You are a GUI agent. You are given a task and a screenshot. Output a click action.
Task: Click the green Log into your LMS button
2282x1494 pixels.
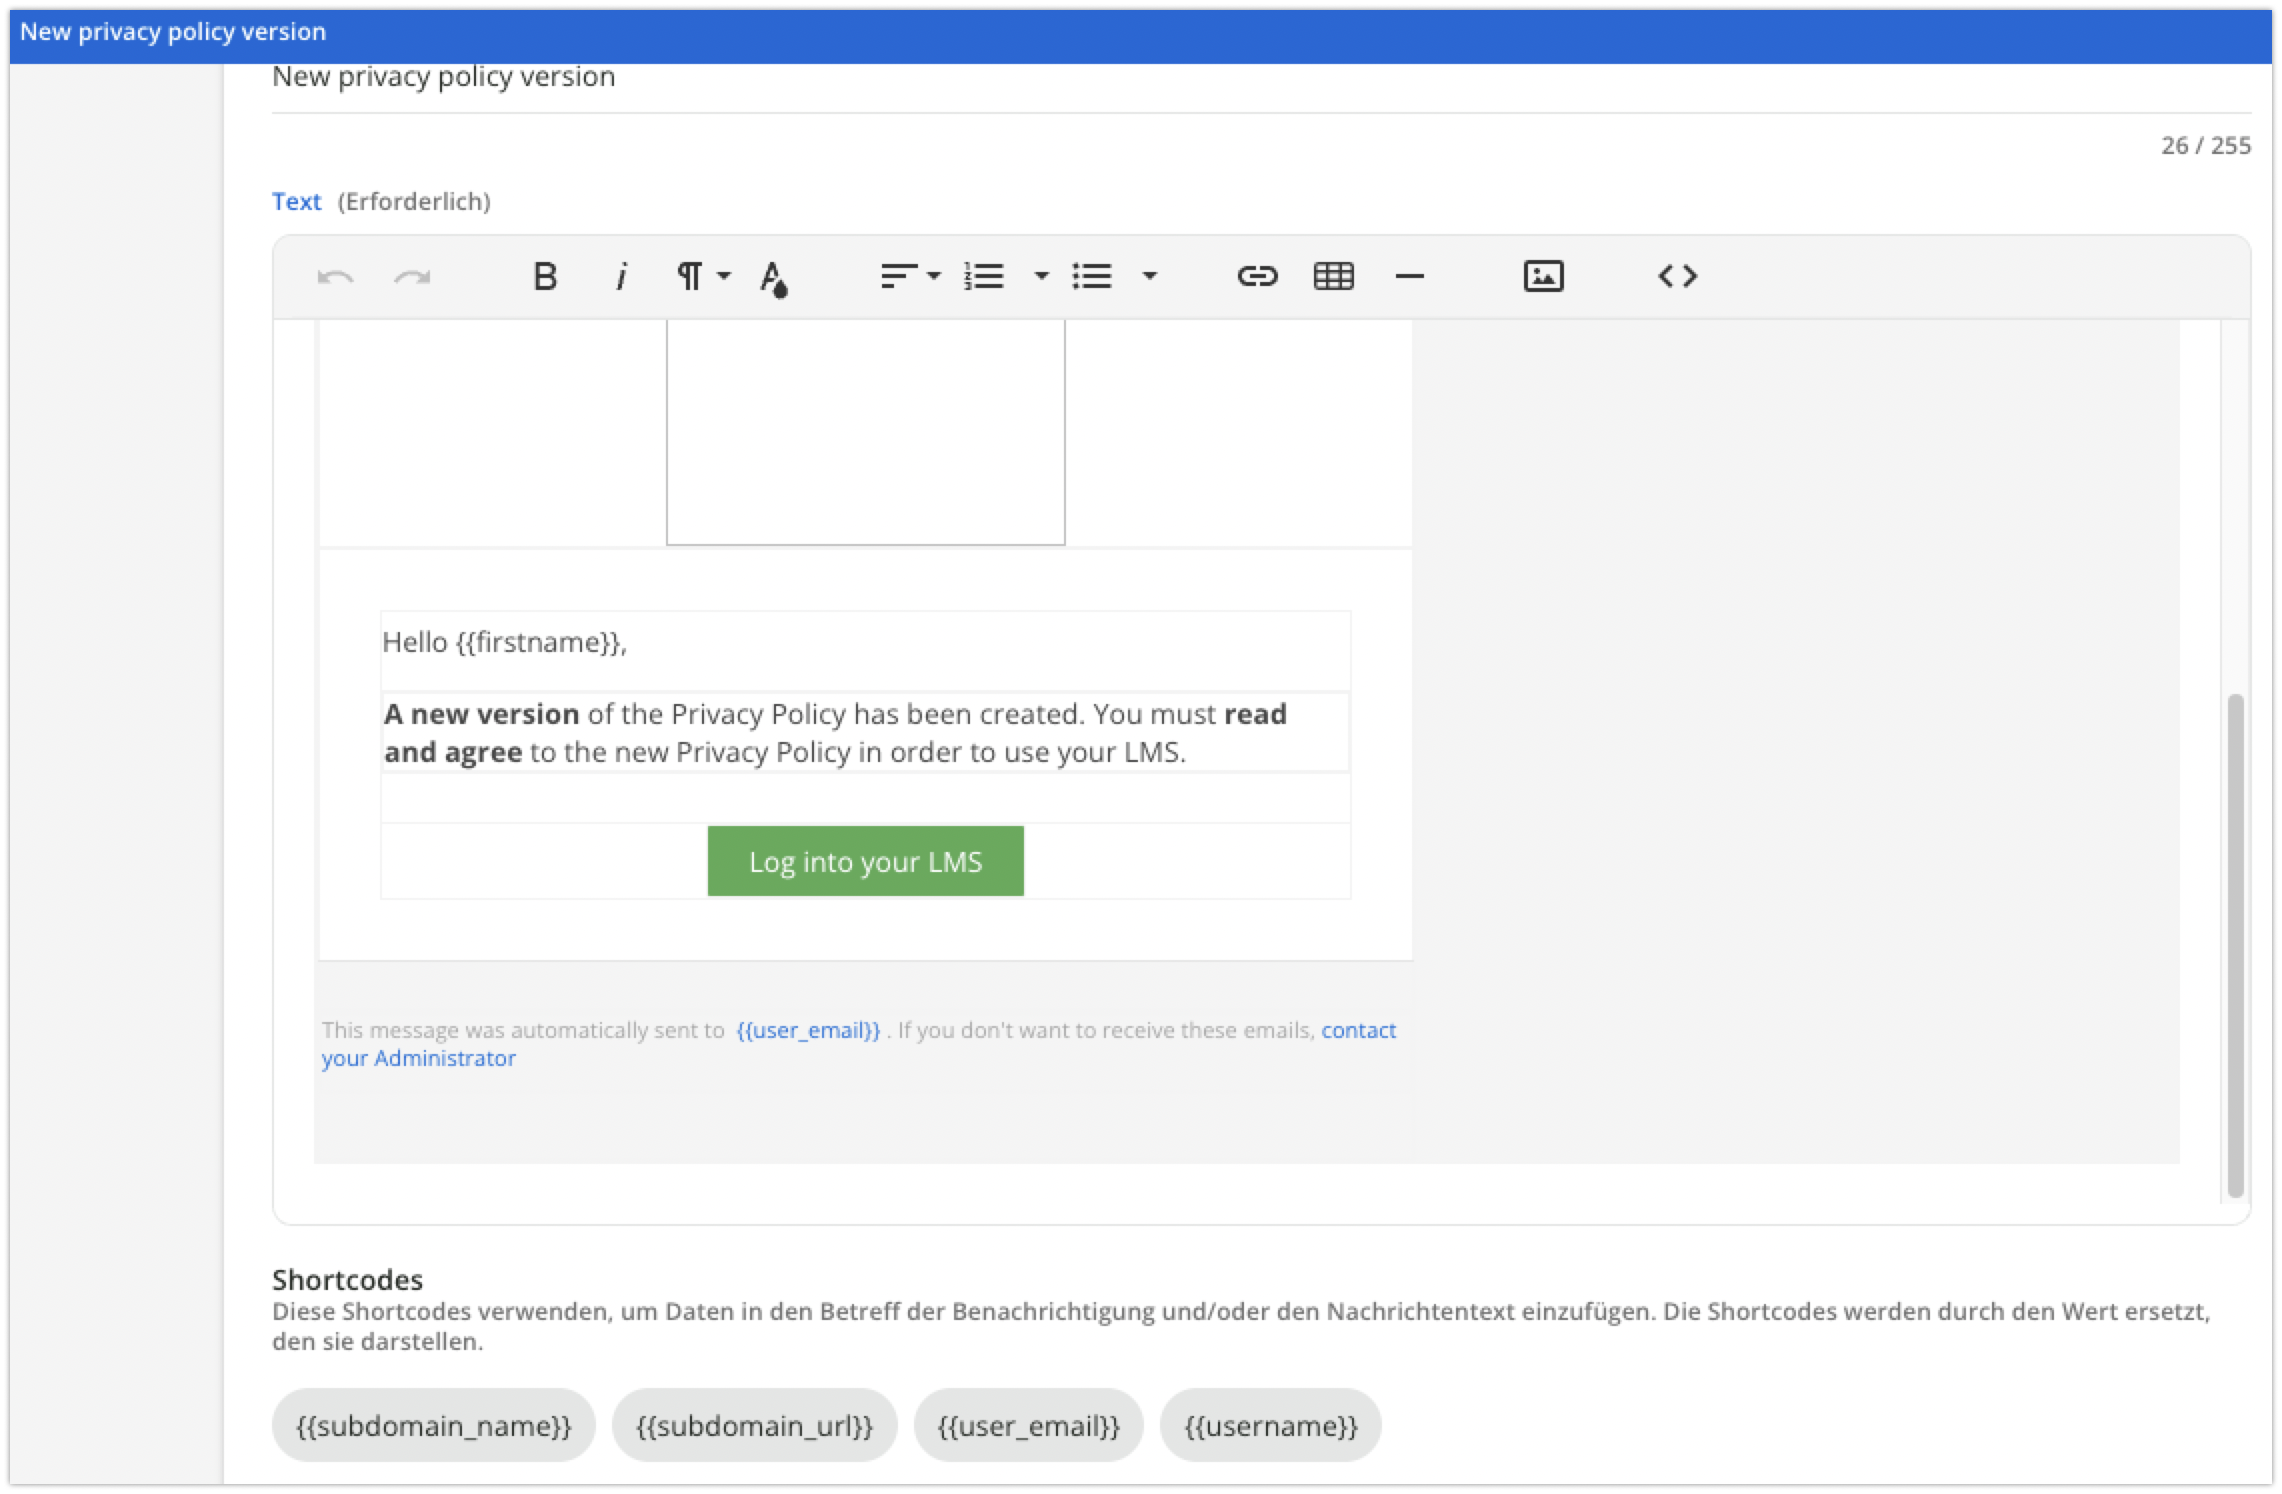[x=865, y=861]
